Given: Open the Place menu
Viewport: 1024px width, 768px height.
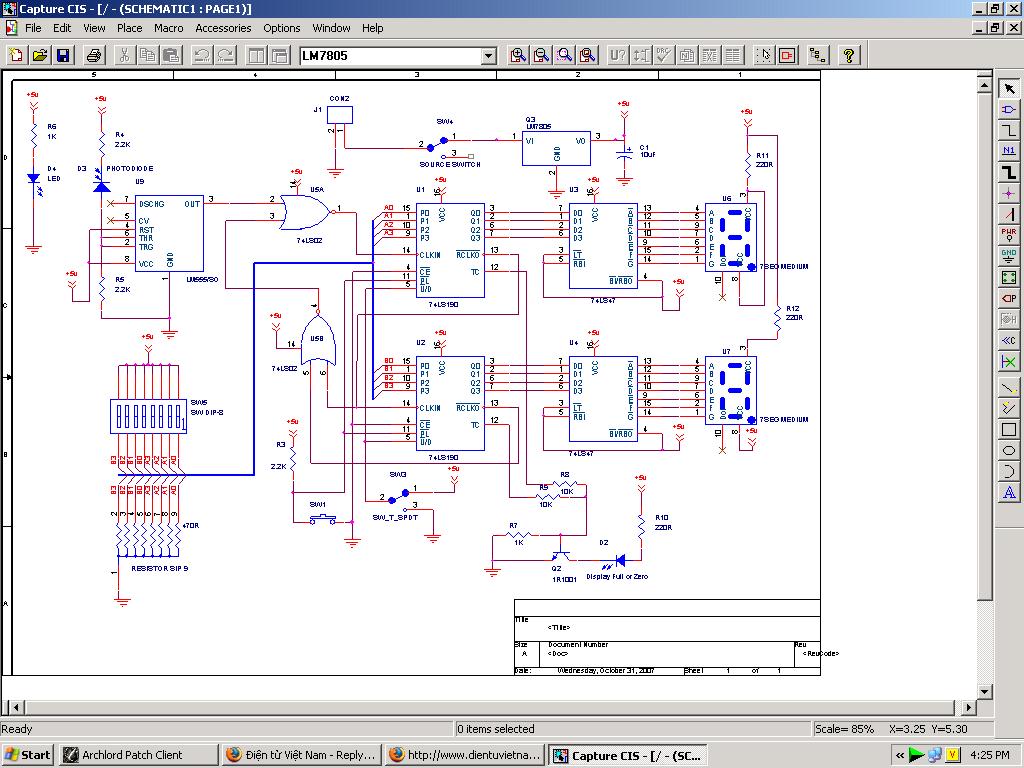Looking at the screenshot, I should pyautogui.click(x=130, y=28).
